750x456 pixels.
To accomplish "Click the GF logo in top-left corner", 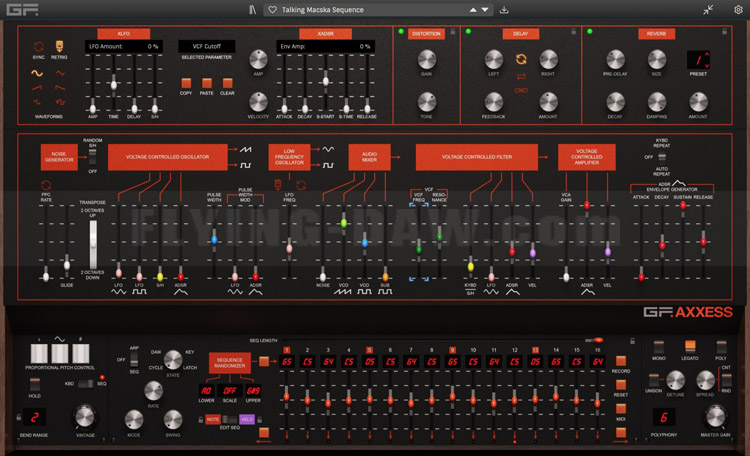I will coord(22,10).
